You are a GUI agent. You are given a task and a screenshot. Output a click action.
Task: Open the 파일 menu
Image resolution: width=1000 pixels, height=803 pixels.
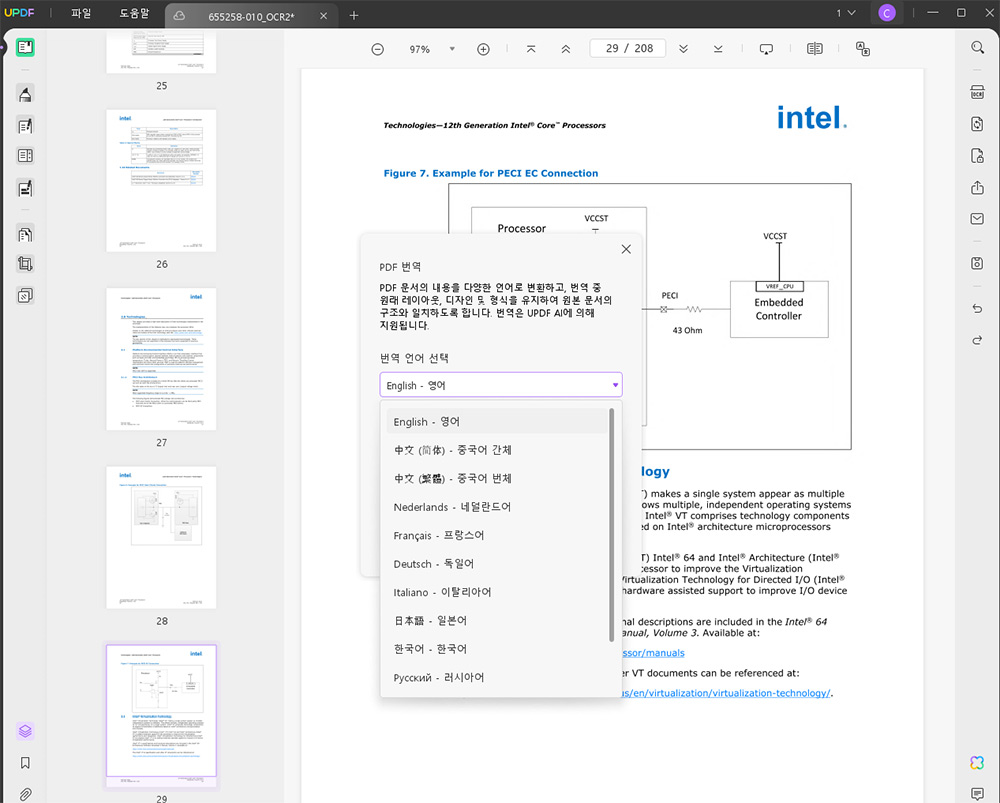[82, 13]
